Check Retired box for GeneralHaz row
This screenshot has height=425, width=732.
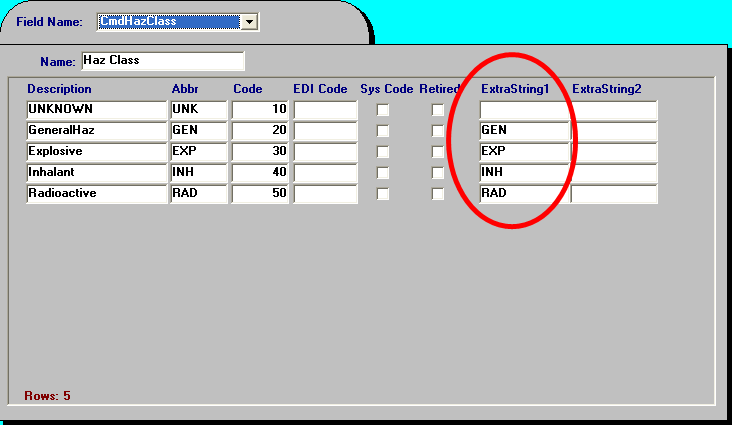point(437,131)
